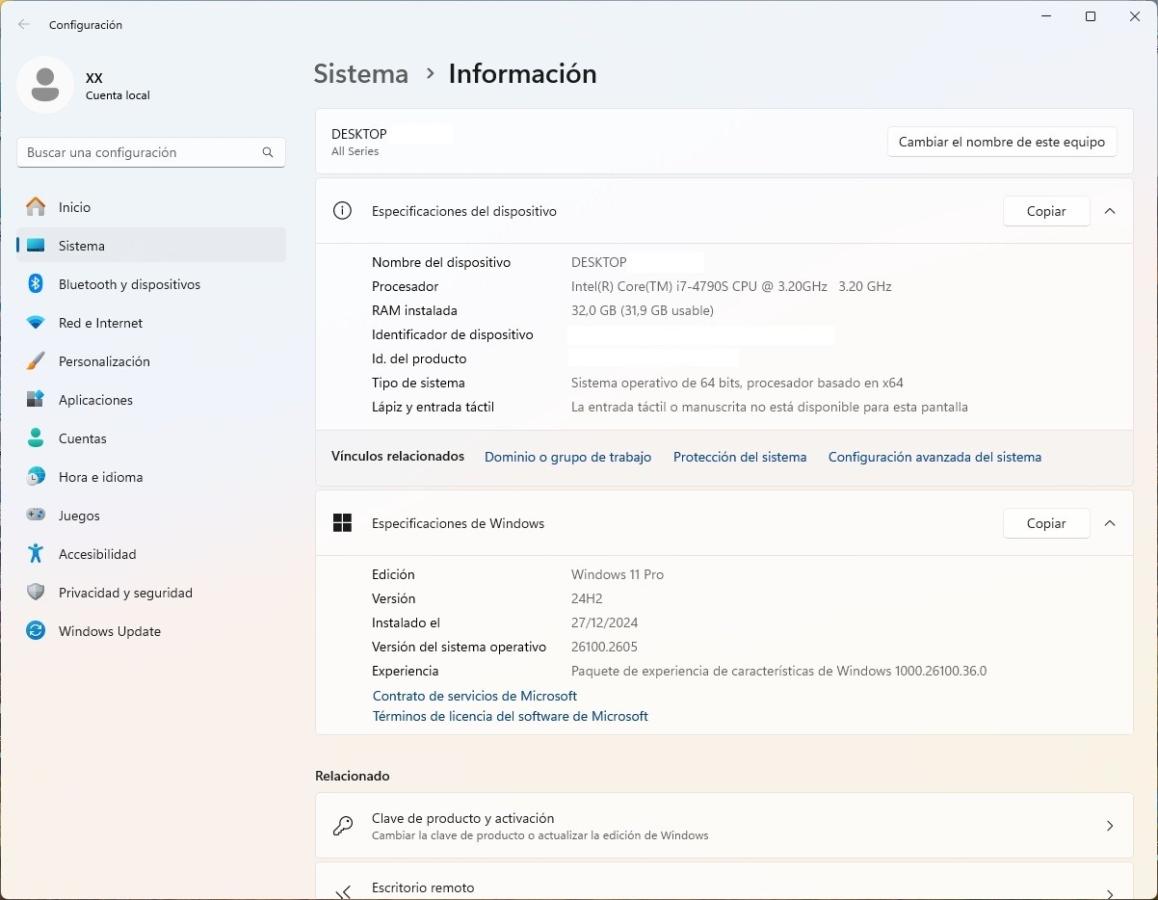Screen dimensions: 1158x900
Task: Open Clave de producto y activación chevron
Action: tap(1109, 826)
